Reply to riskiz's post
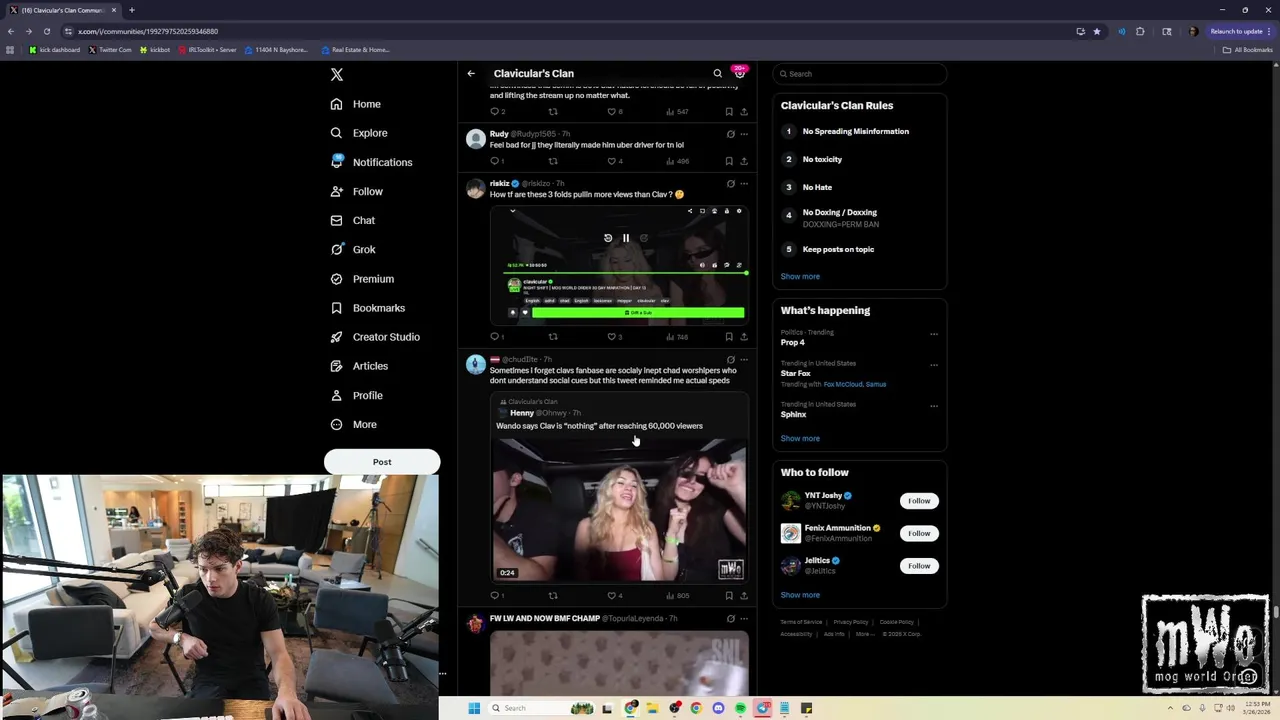The width and height of the screenshot is (1280, 720). point(495,337)
